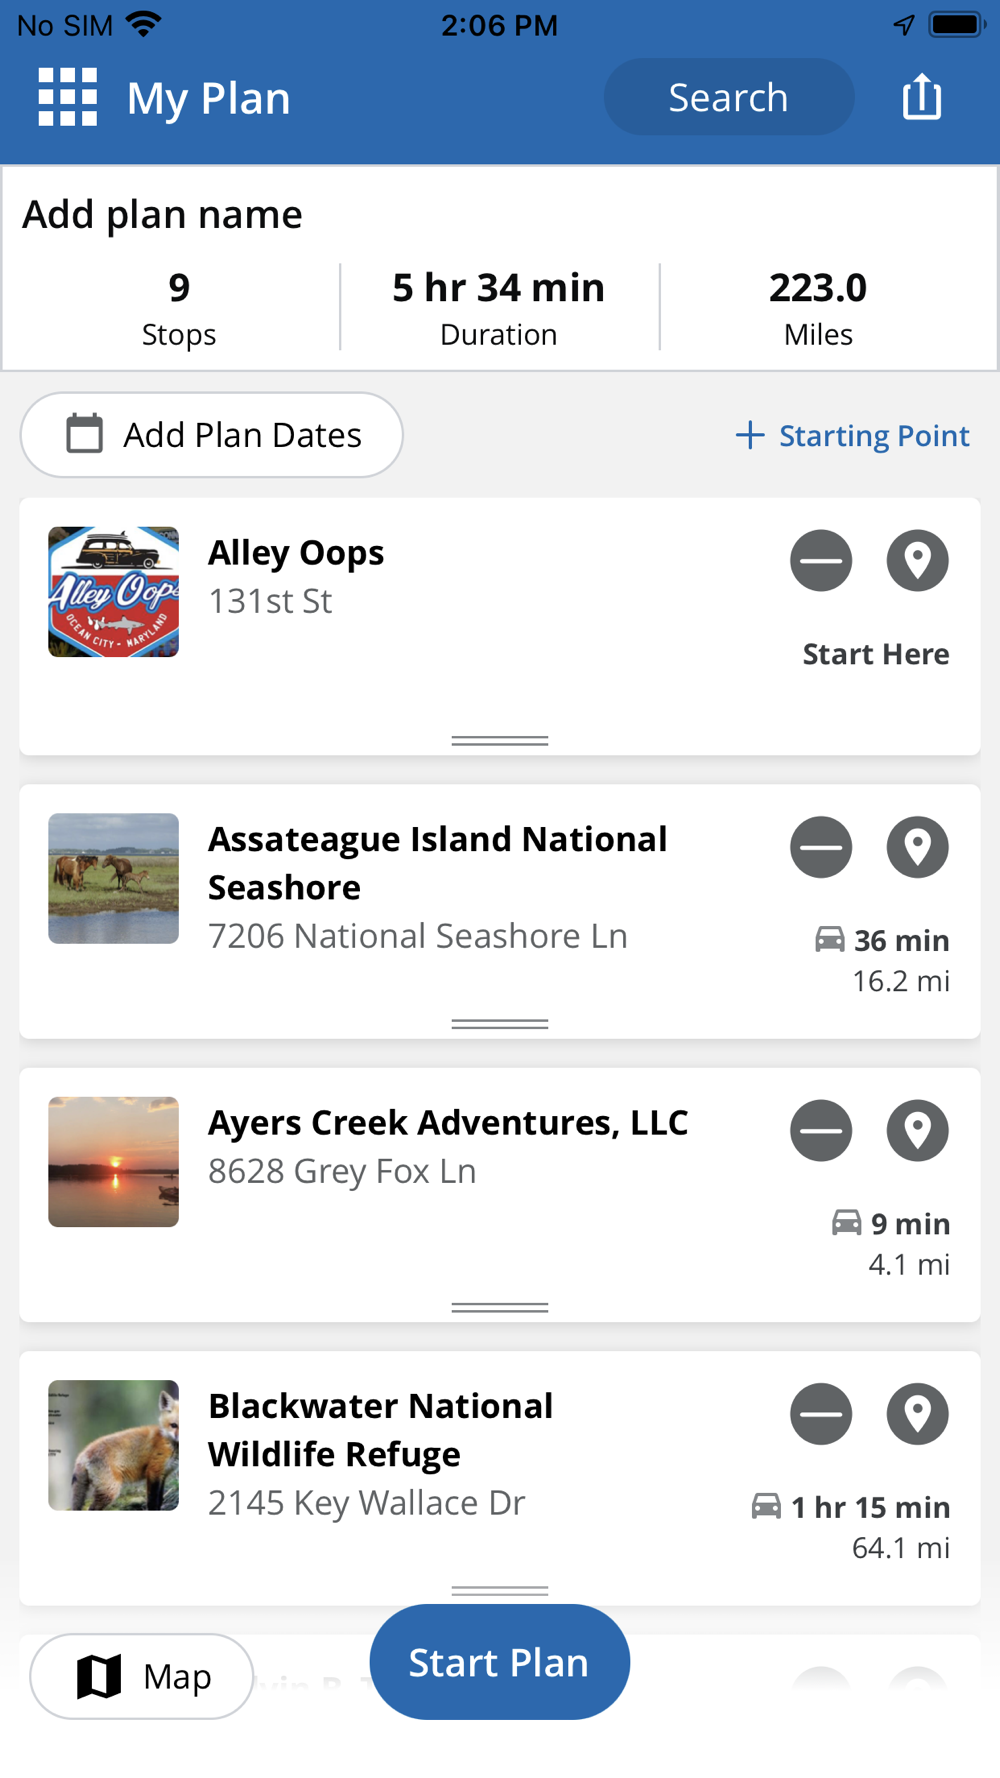Remove Ayers Creek Adventures stop
This screenshot has width=1000, height=1778.
821,1130
